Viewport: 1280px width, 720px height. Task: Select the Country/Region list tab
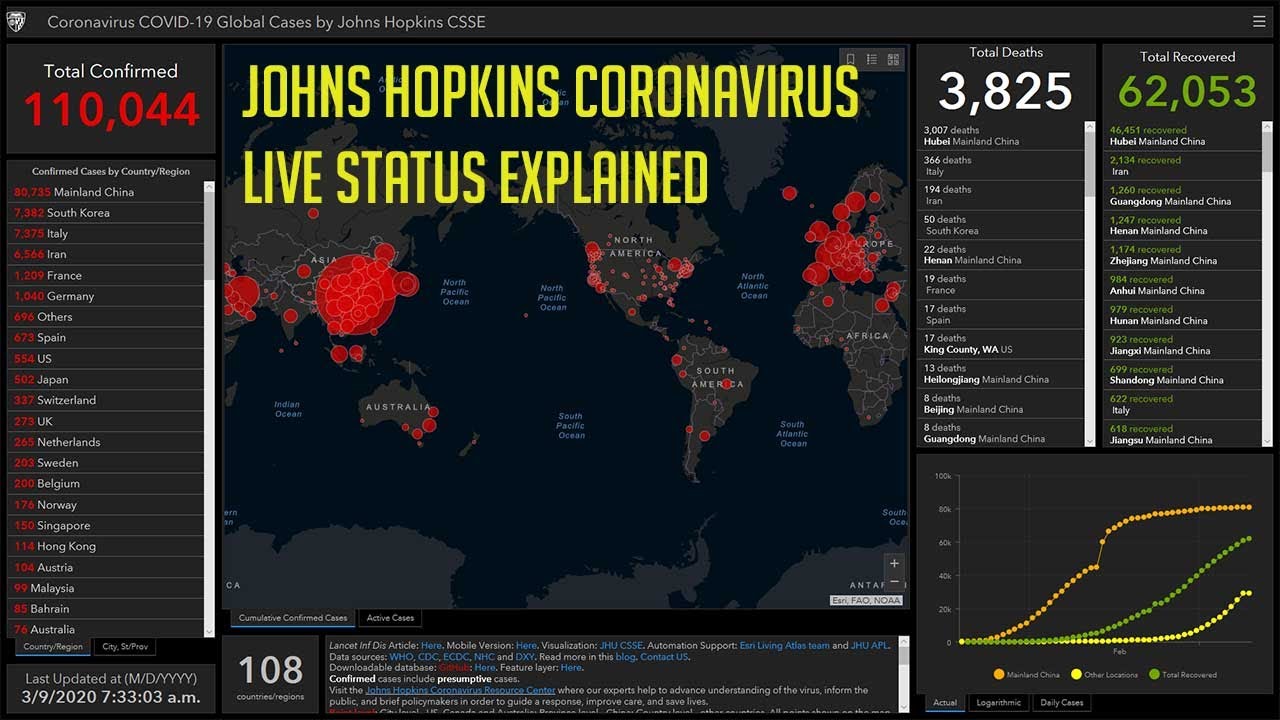click(x=53, y=647)
